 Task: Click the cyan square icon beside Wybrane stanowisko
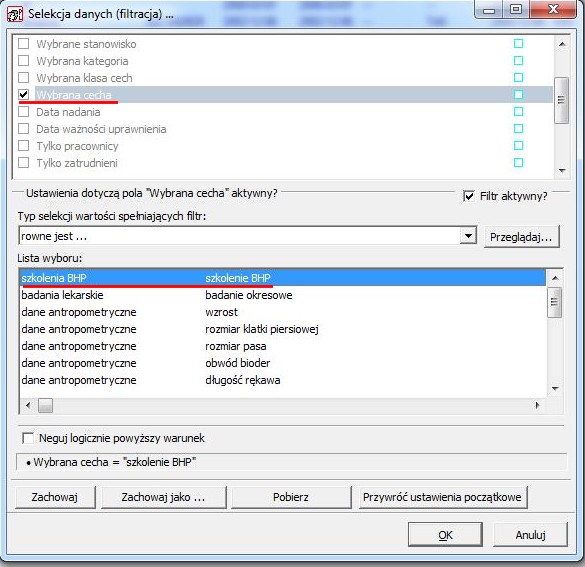tap(518, 44)
